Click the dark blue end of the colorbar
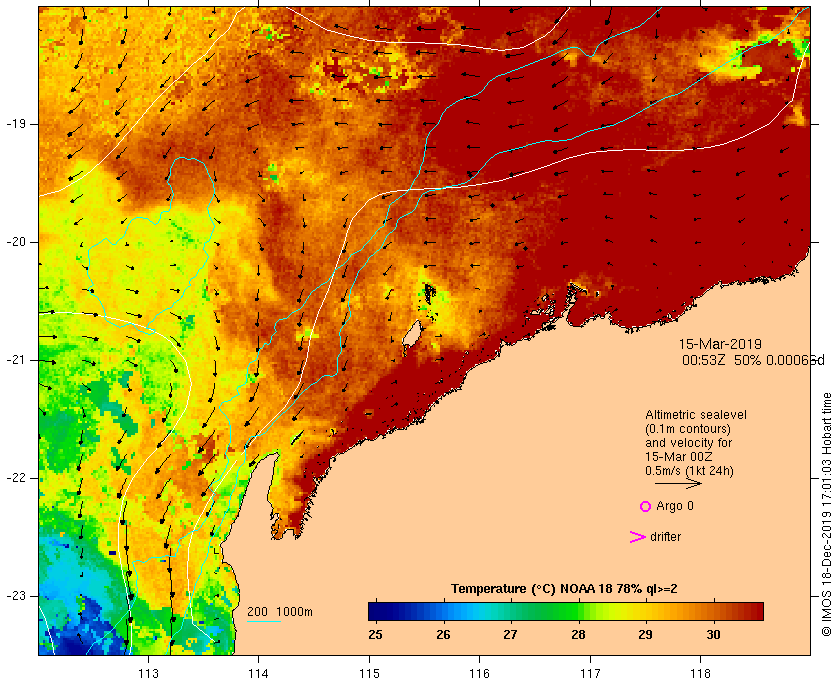This screenshot has height=680, width=840. click(377, 611)
